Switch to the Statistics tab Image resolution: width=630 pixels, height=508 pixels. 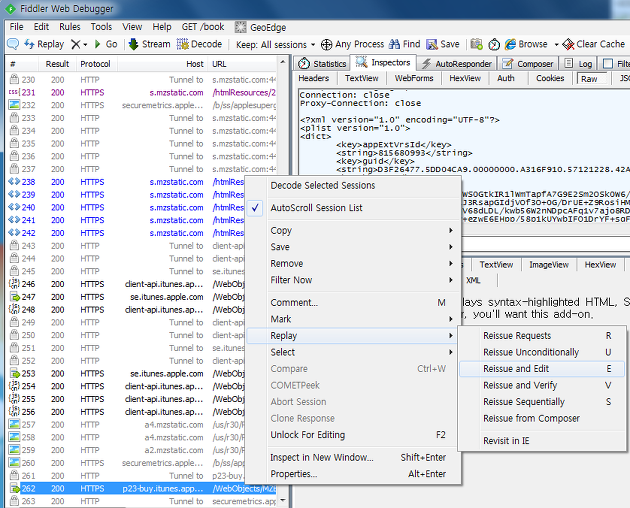[322, 64]
